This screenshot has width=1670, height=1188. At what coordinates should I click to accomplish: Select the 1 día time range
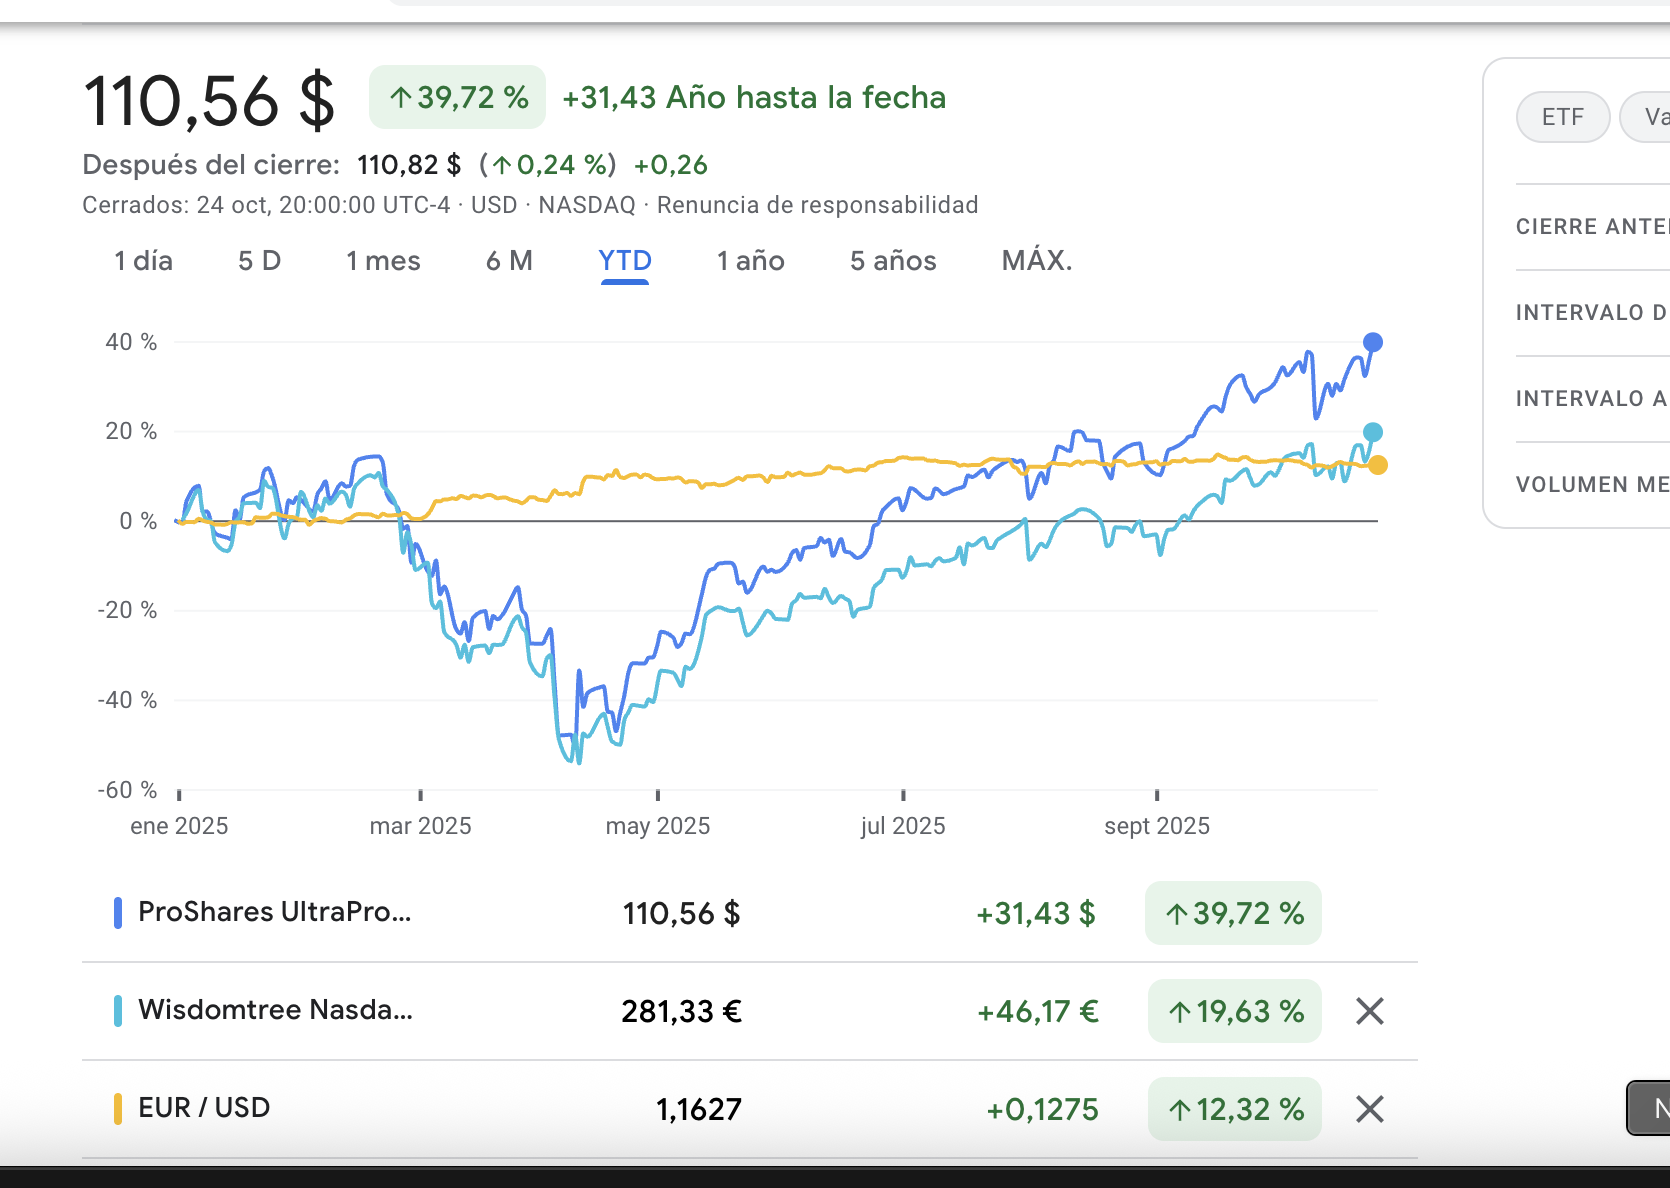tap(143, 261)
